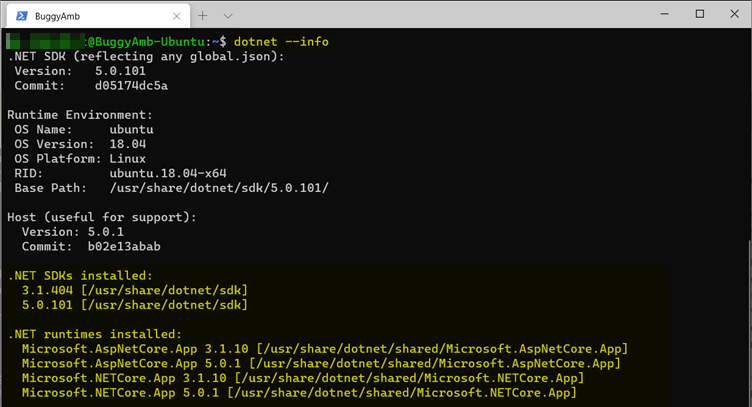This screenshot has height=407, width=752.
Task: Maximize the terminal window
Action: pos(700,14)
